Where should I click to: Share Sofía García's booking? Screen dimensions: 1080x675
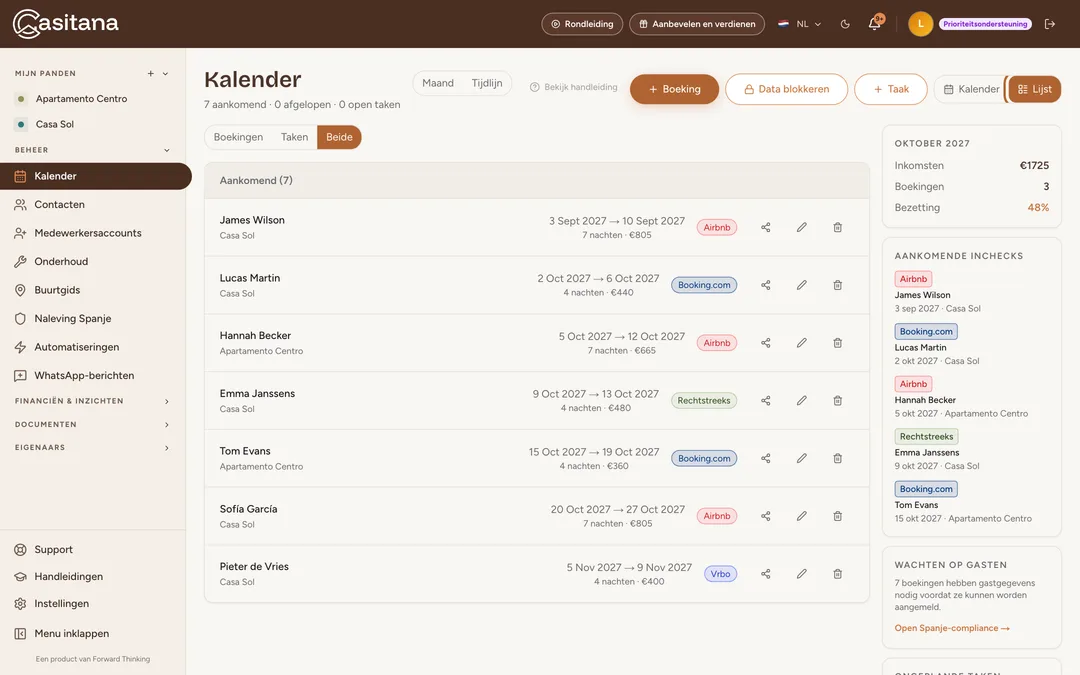[765, 516]
